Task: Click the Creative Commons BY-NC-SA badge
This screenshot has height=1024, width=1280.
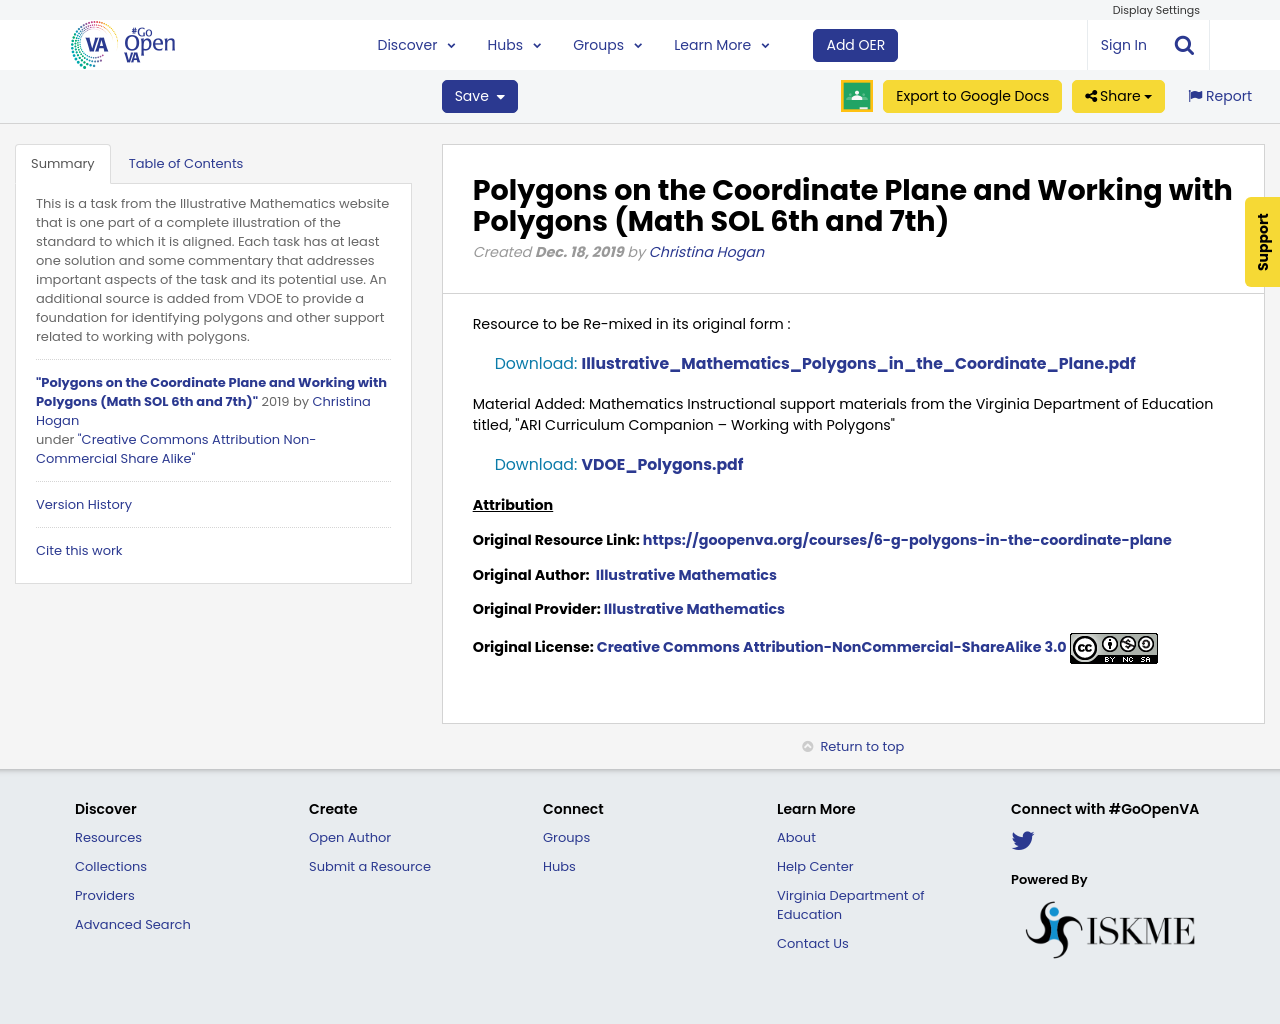Action: tap(1113, 646)
